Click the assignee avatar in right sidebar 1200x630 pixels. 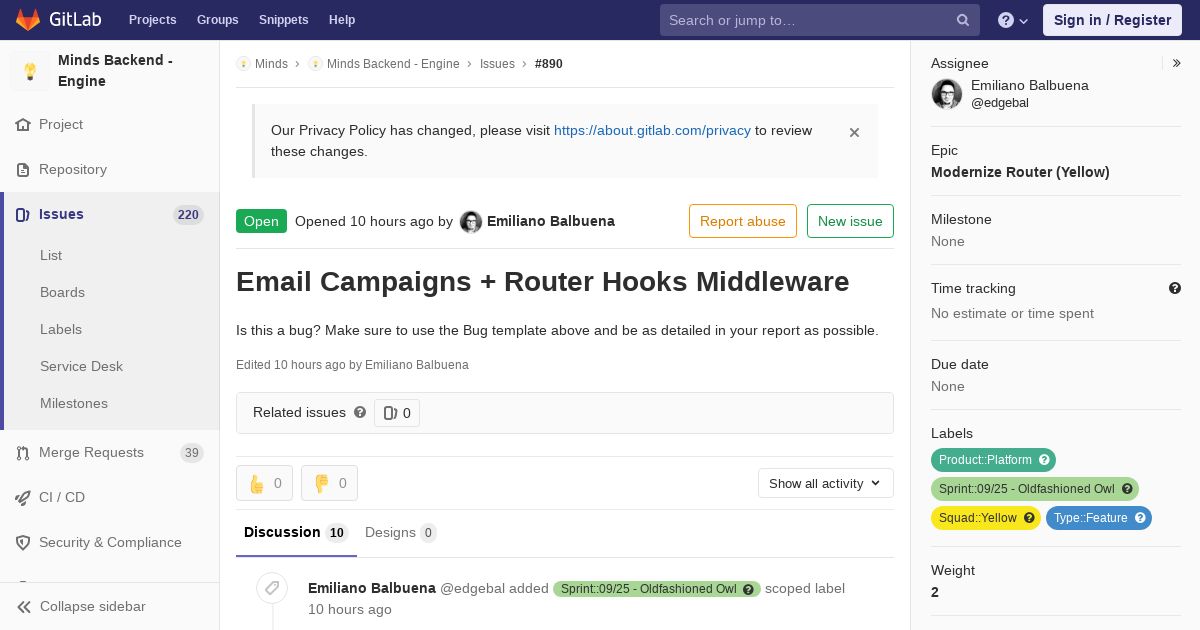[947, 94]
